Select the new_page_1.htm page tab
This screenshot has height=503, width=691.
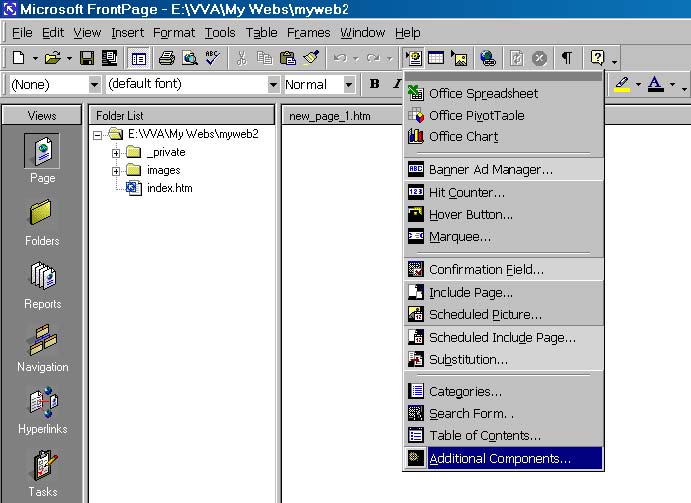[330, 116]
